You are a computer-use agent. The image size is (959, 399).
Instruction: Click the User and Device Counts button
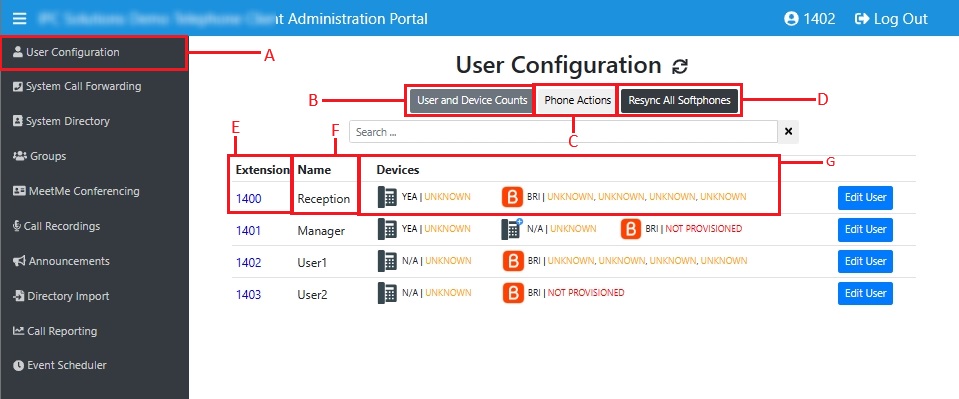[472, 100]
